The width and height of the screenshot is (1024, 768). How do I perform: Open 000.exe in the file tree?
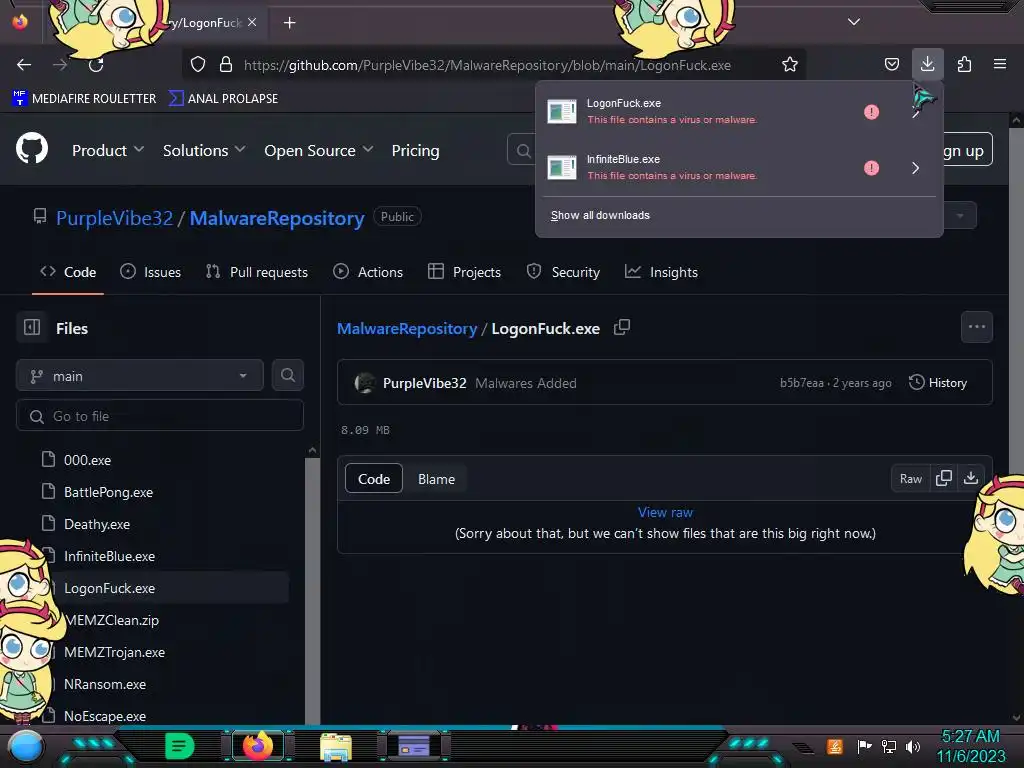[x=88, y=460]
